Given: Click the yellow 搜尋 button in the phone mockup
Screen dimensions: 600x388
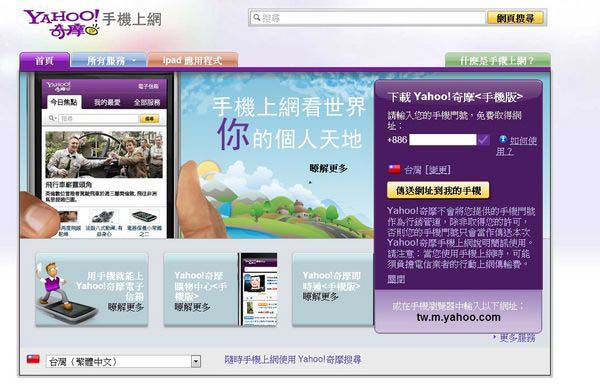Looking at the screenshot, I should [149, 119].
